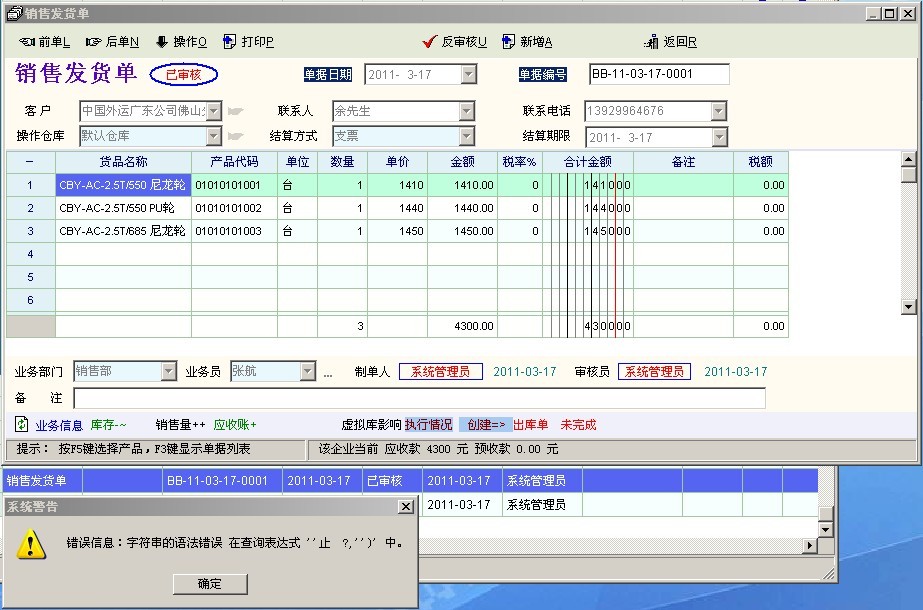Go to previous document (前单)
Viewport: 923px width, 610px height.
tap(44, 42)
